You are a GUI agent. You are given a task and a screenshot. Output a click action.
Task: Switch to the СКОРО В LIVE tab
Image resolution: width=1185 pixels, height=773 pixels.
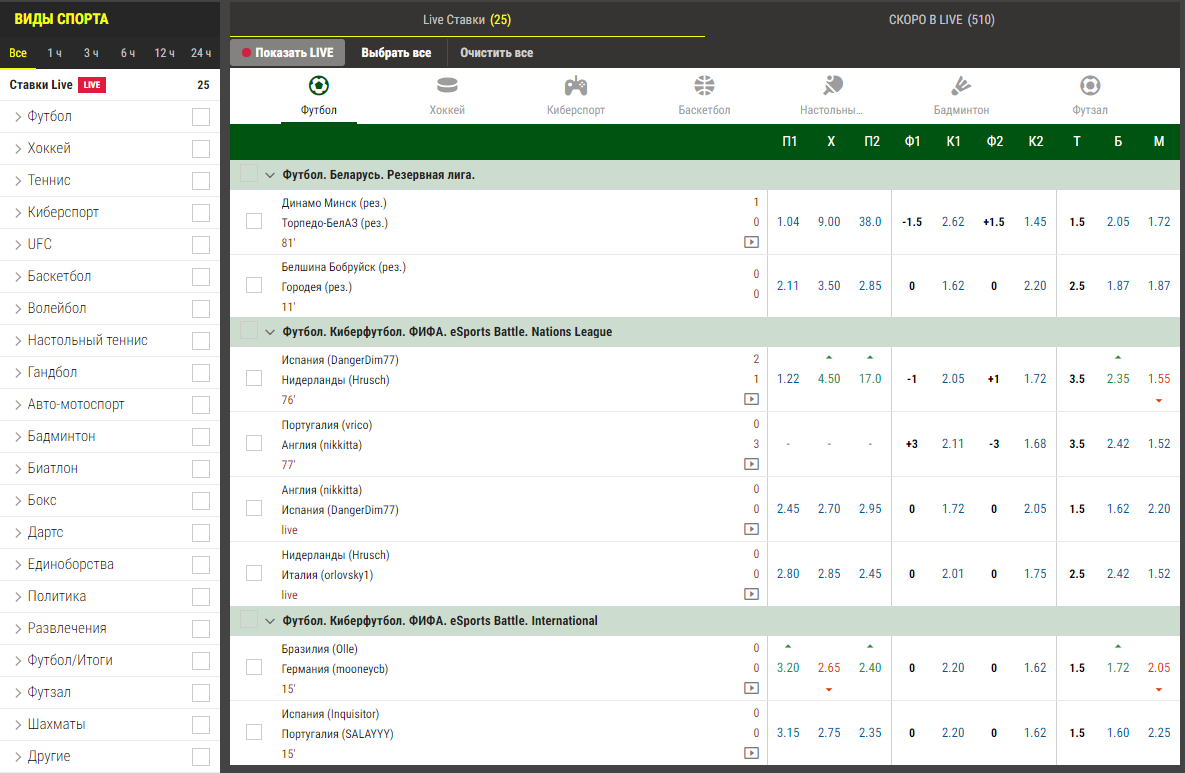click(x=941, y=20)
